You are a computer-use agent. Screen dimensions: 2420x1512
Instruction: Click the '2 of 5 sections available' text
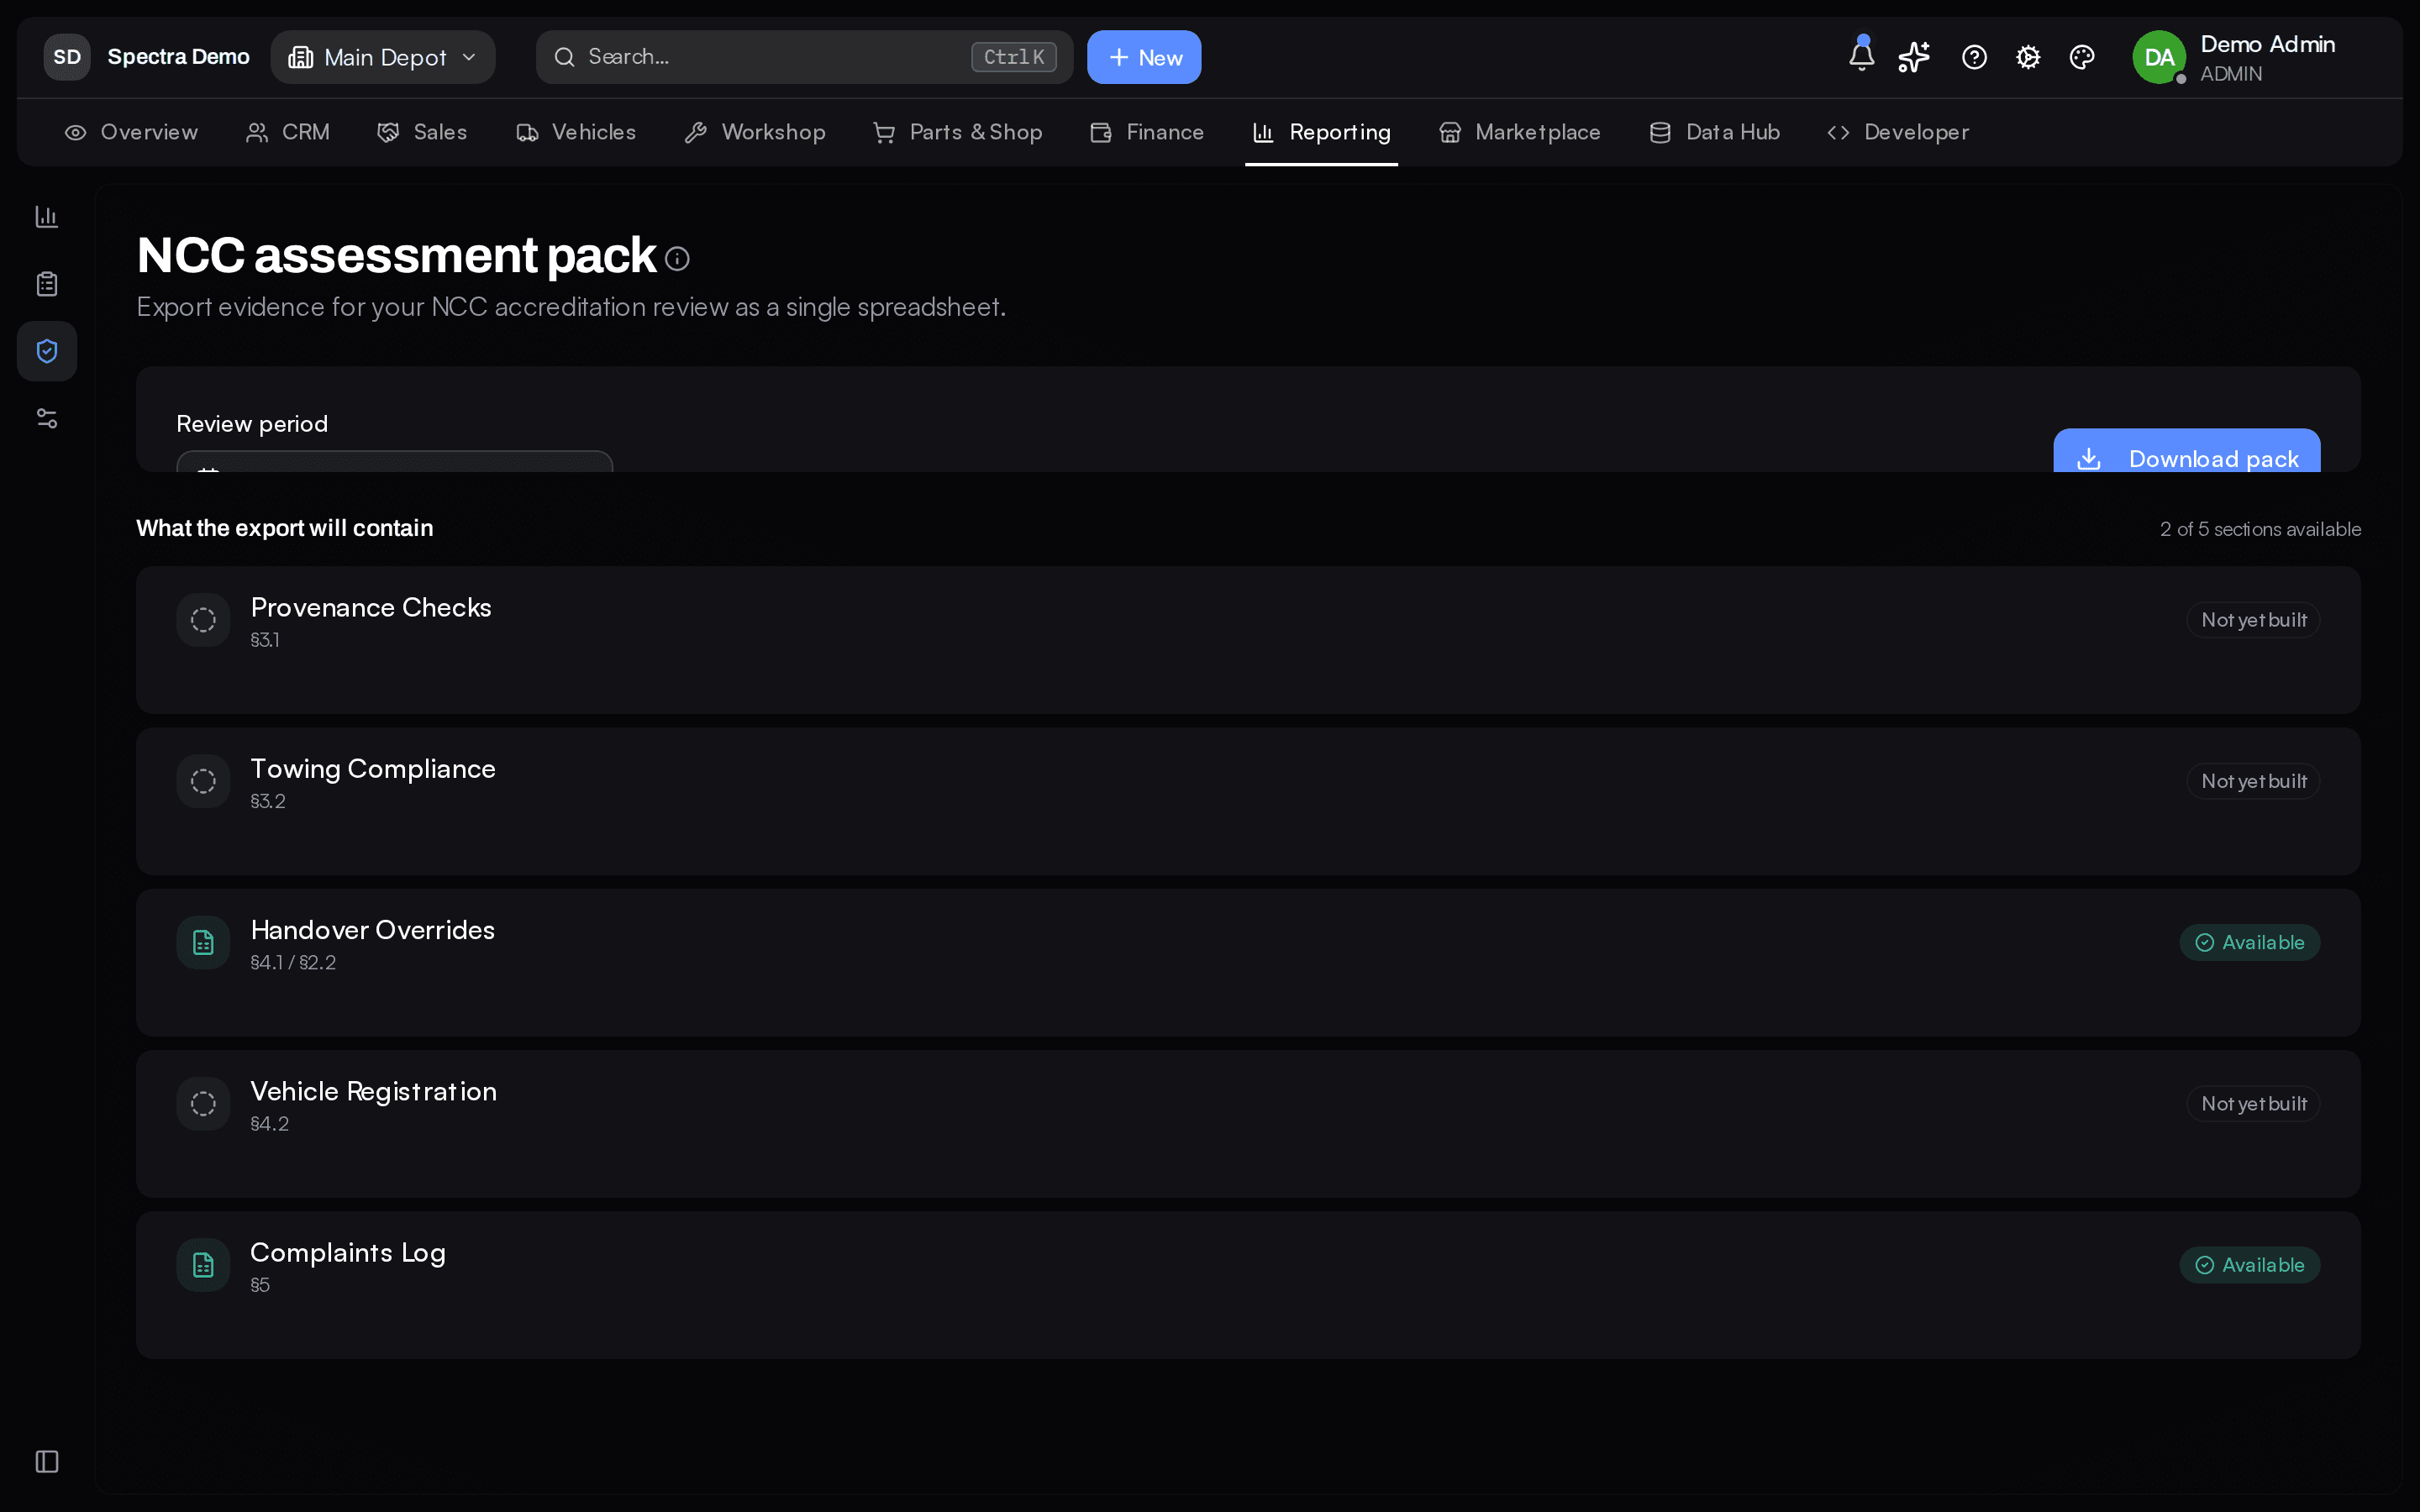tap(2260, 529)
